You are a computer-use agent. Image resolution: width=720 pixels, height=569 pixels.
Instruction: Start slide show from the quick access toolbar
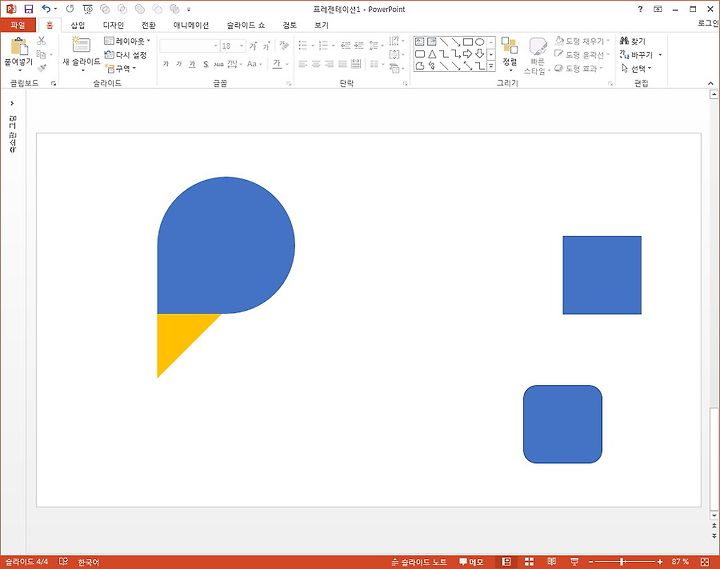pyautogui.click(x=88, y=9)
